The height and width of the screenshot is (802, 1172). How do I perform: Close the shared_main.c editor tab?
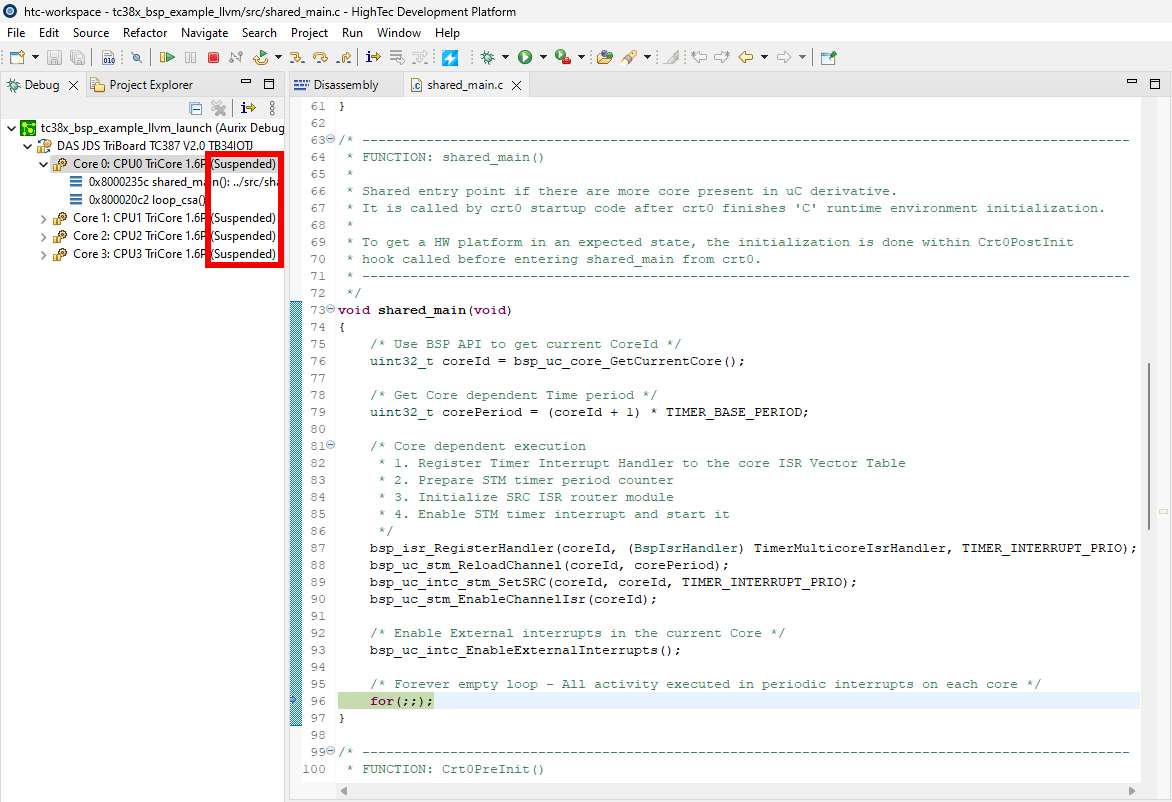517,86
